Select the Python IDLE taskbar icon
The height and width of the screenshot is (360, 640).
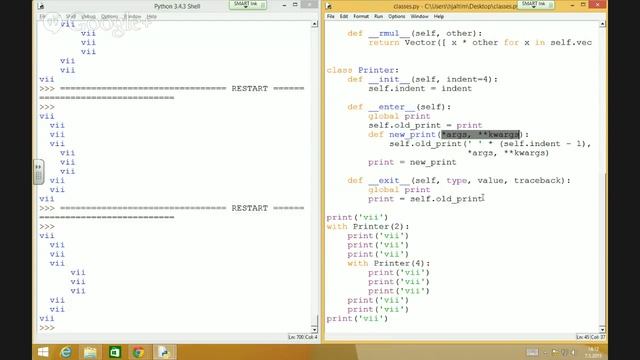[164, 352]
